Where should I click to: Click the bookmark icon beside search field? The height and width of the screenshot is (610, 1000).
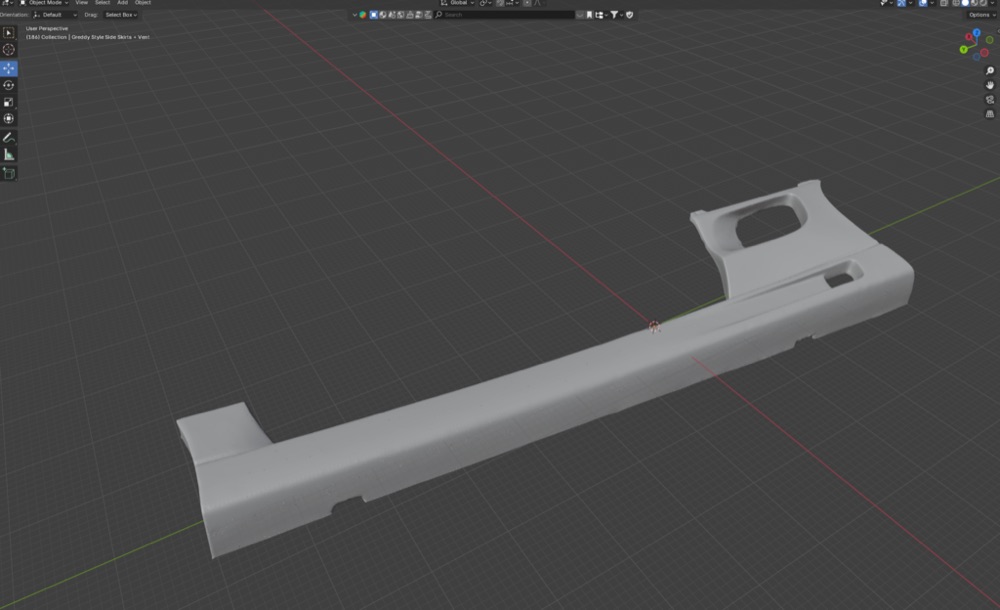589,15
